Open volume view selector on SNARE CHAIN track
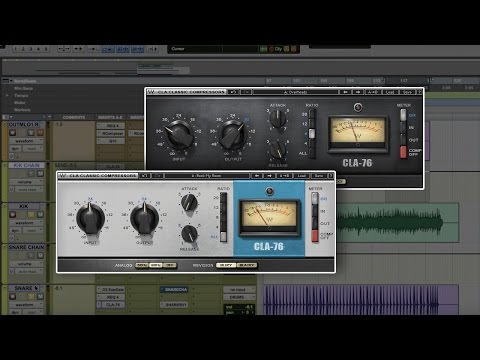The width and height of the screenshot is (480, 360). tap(26, 264)
